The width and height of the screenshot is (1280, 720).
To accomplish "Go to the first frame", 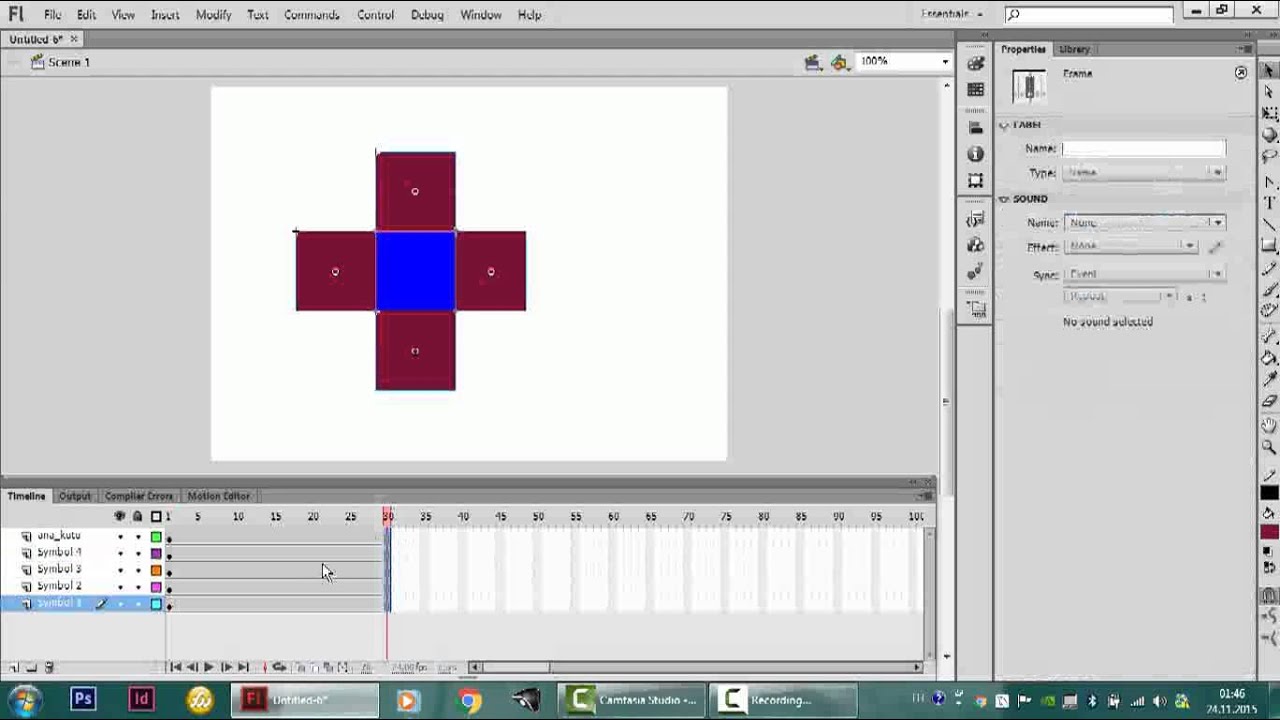I will [175, 667].
